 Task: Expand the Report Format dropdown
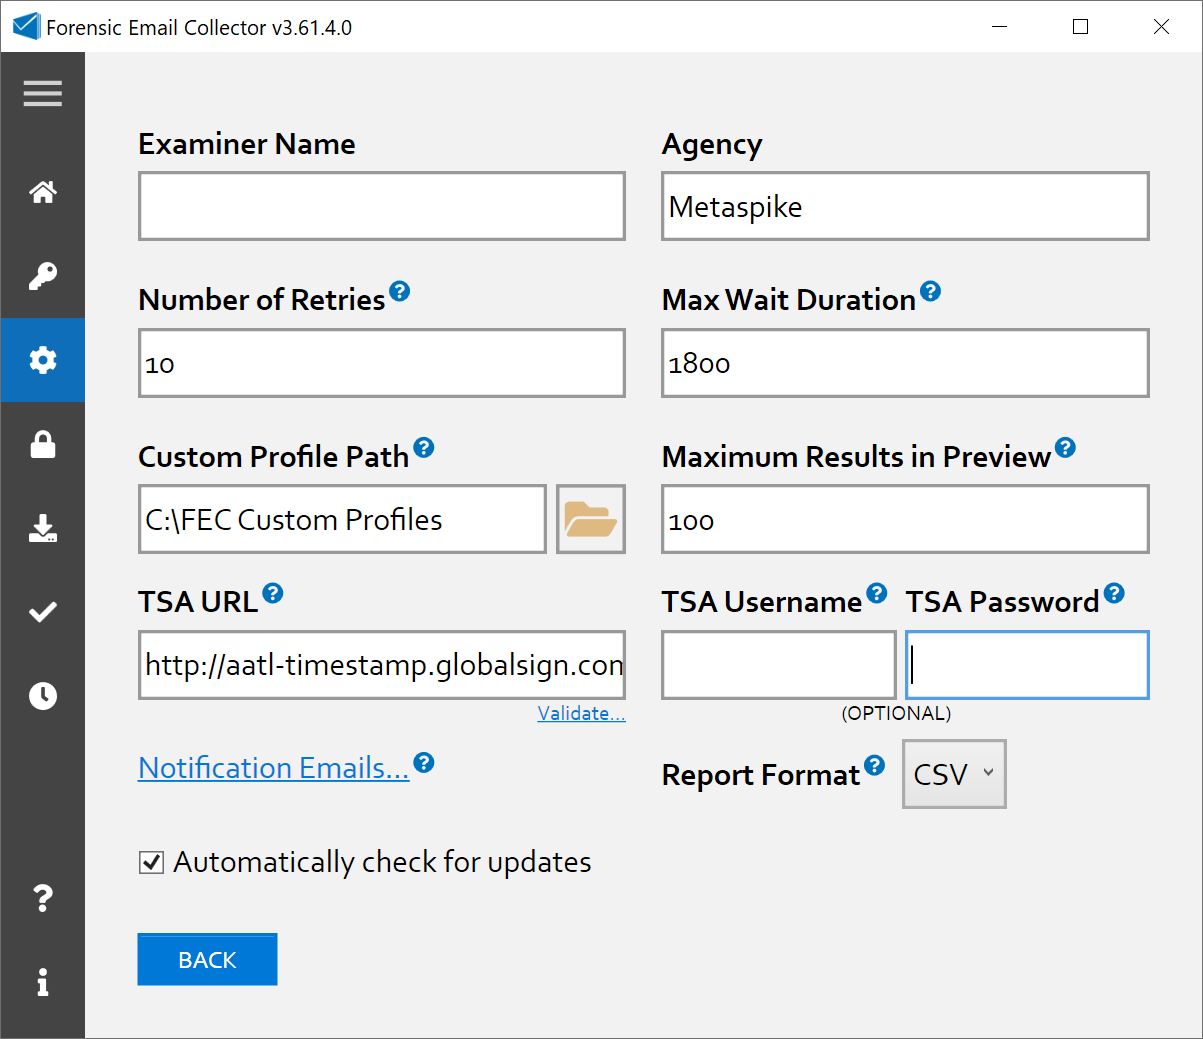pos(954,774)
